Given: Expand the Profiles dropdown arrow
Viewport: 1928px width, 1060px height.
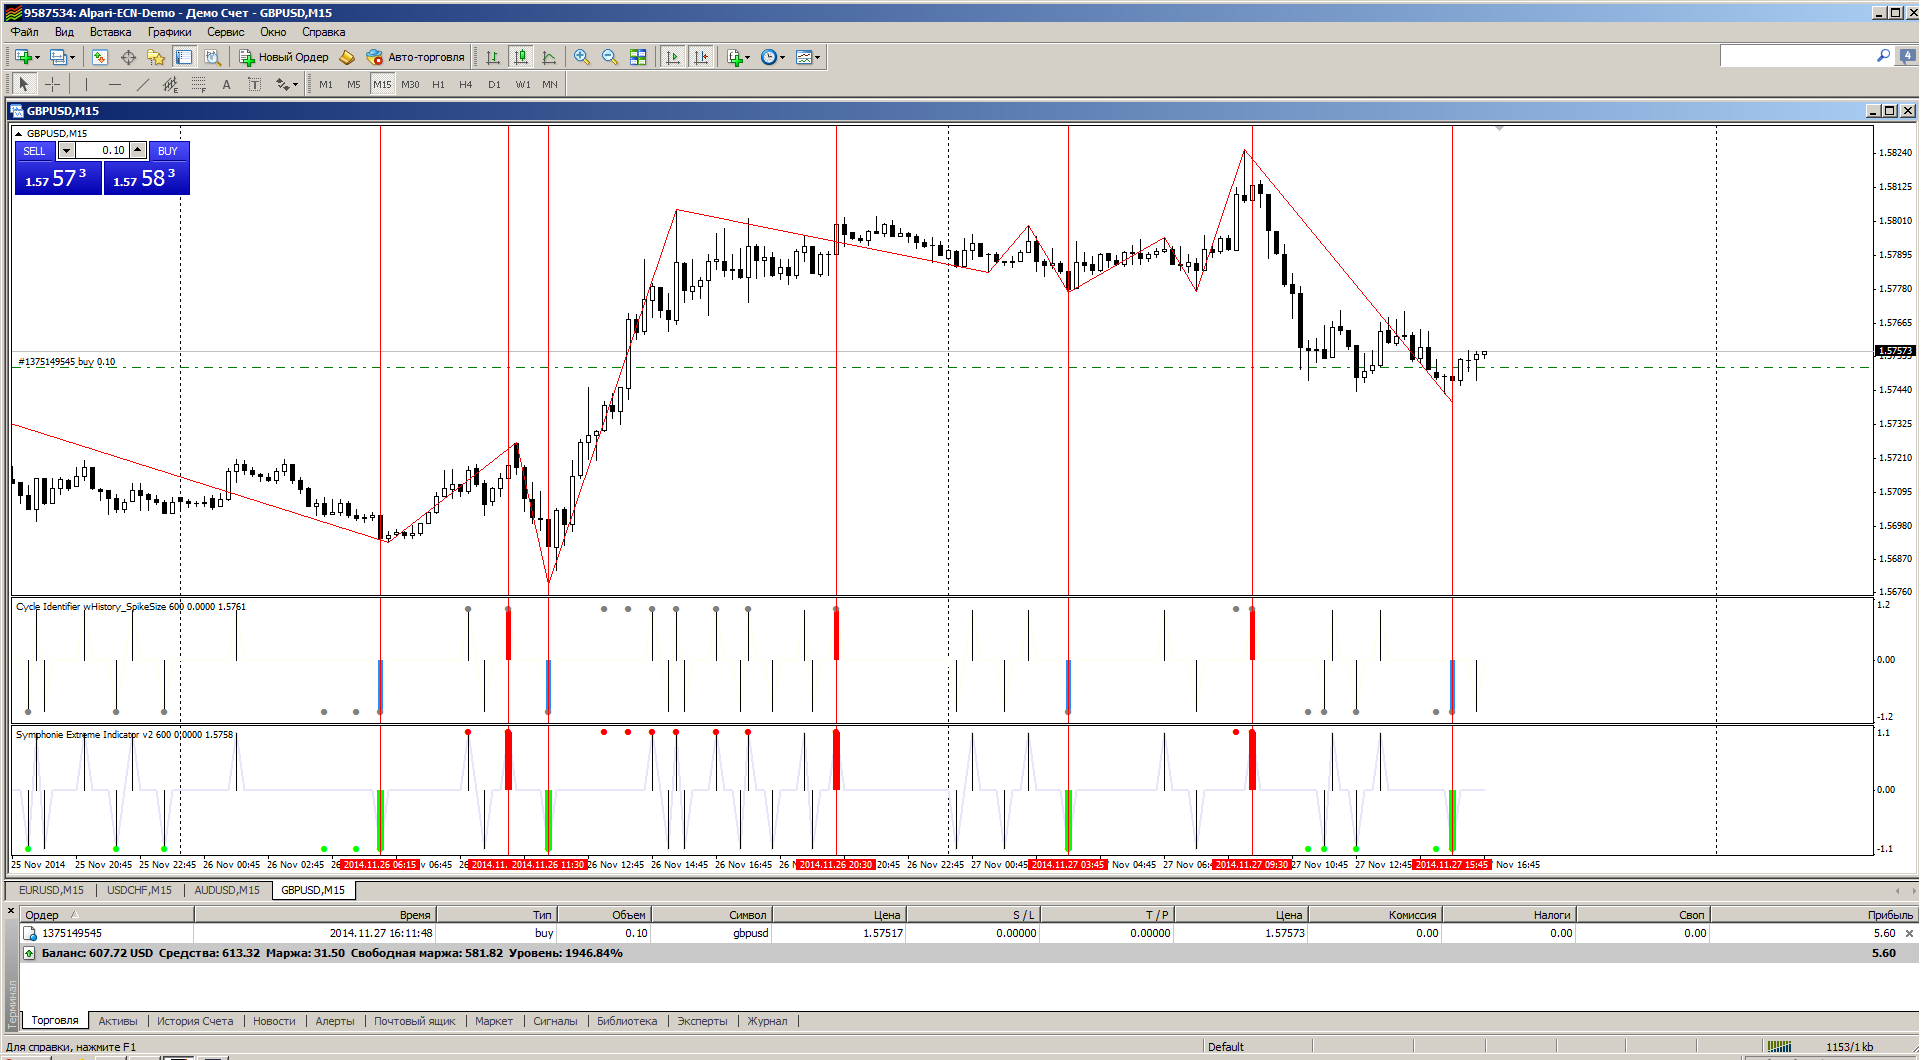Looking at the screenshot, I should tap(72, 57).
